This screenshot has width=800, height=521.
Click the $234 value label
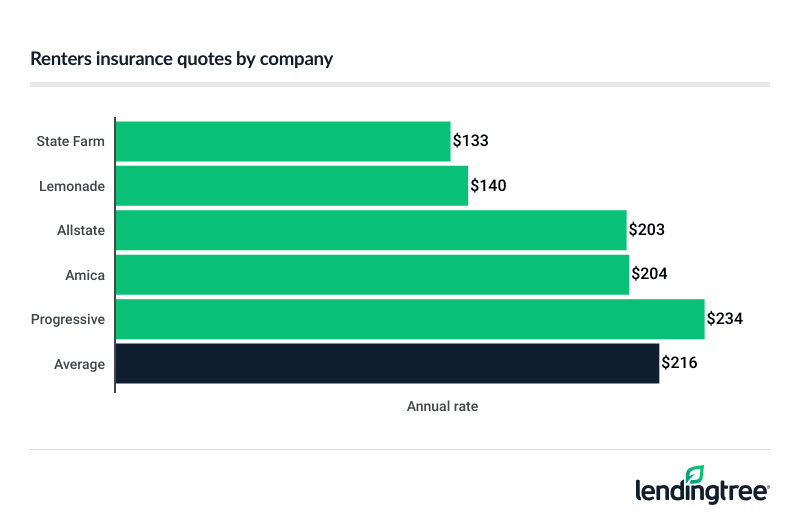(x=724, y=319)
